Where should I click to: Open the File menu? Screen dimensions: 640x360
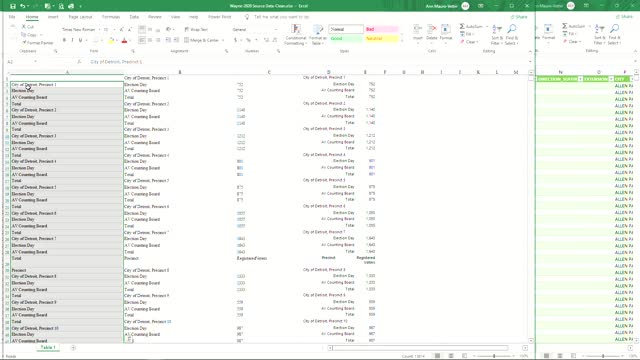click(12, 17)
